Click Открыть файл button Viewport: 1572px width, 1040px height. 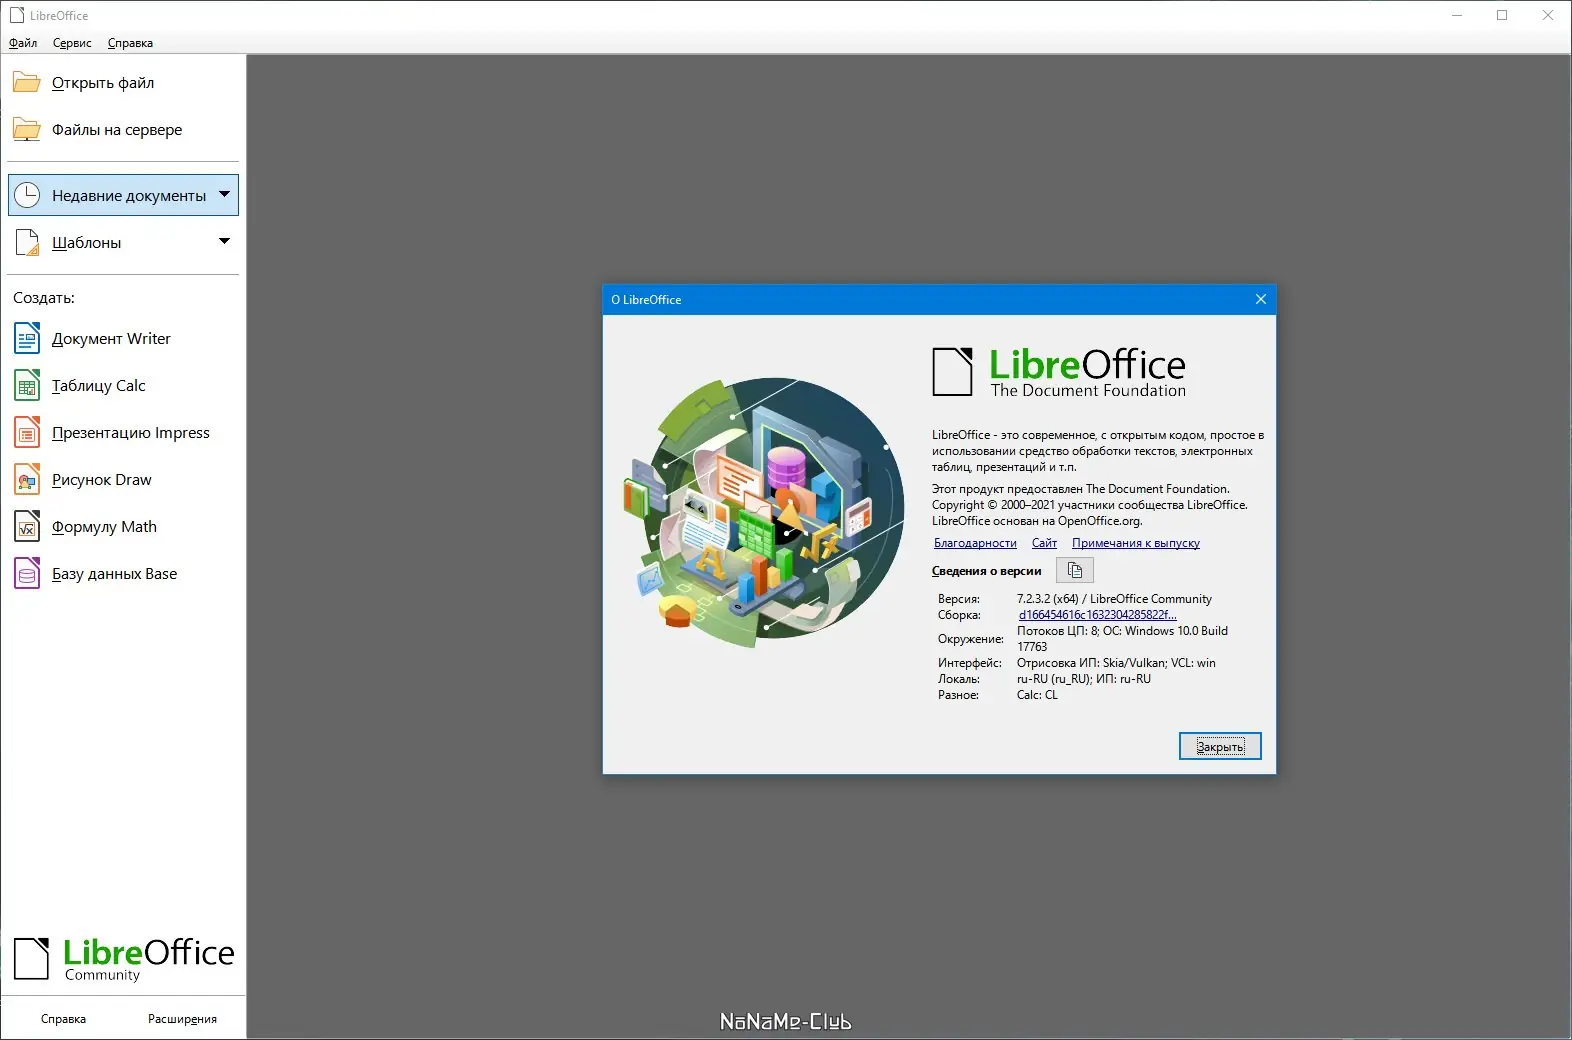[x=123, y=83]
